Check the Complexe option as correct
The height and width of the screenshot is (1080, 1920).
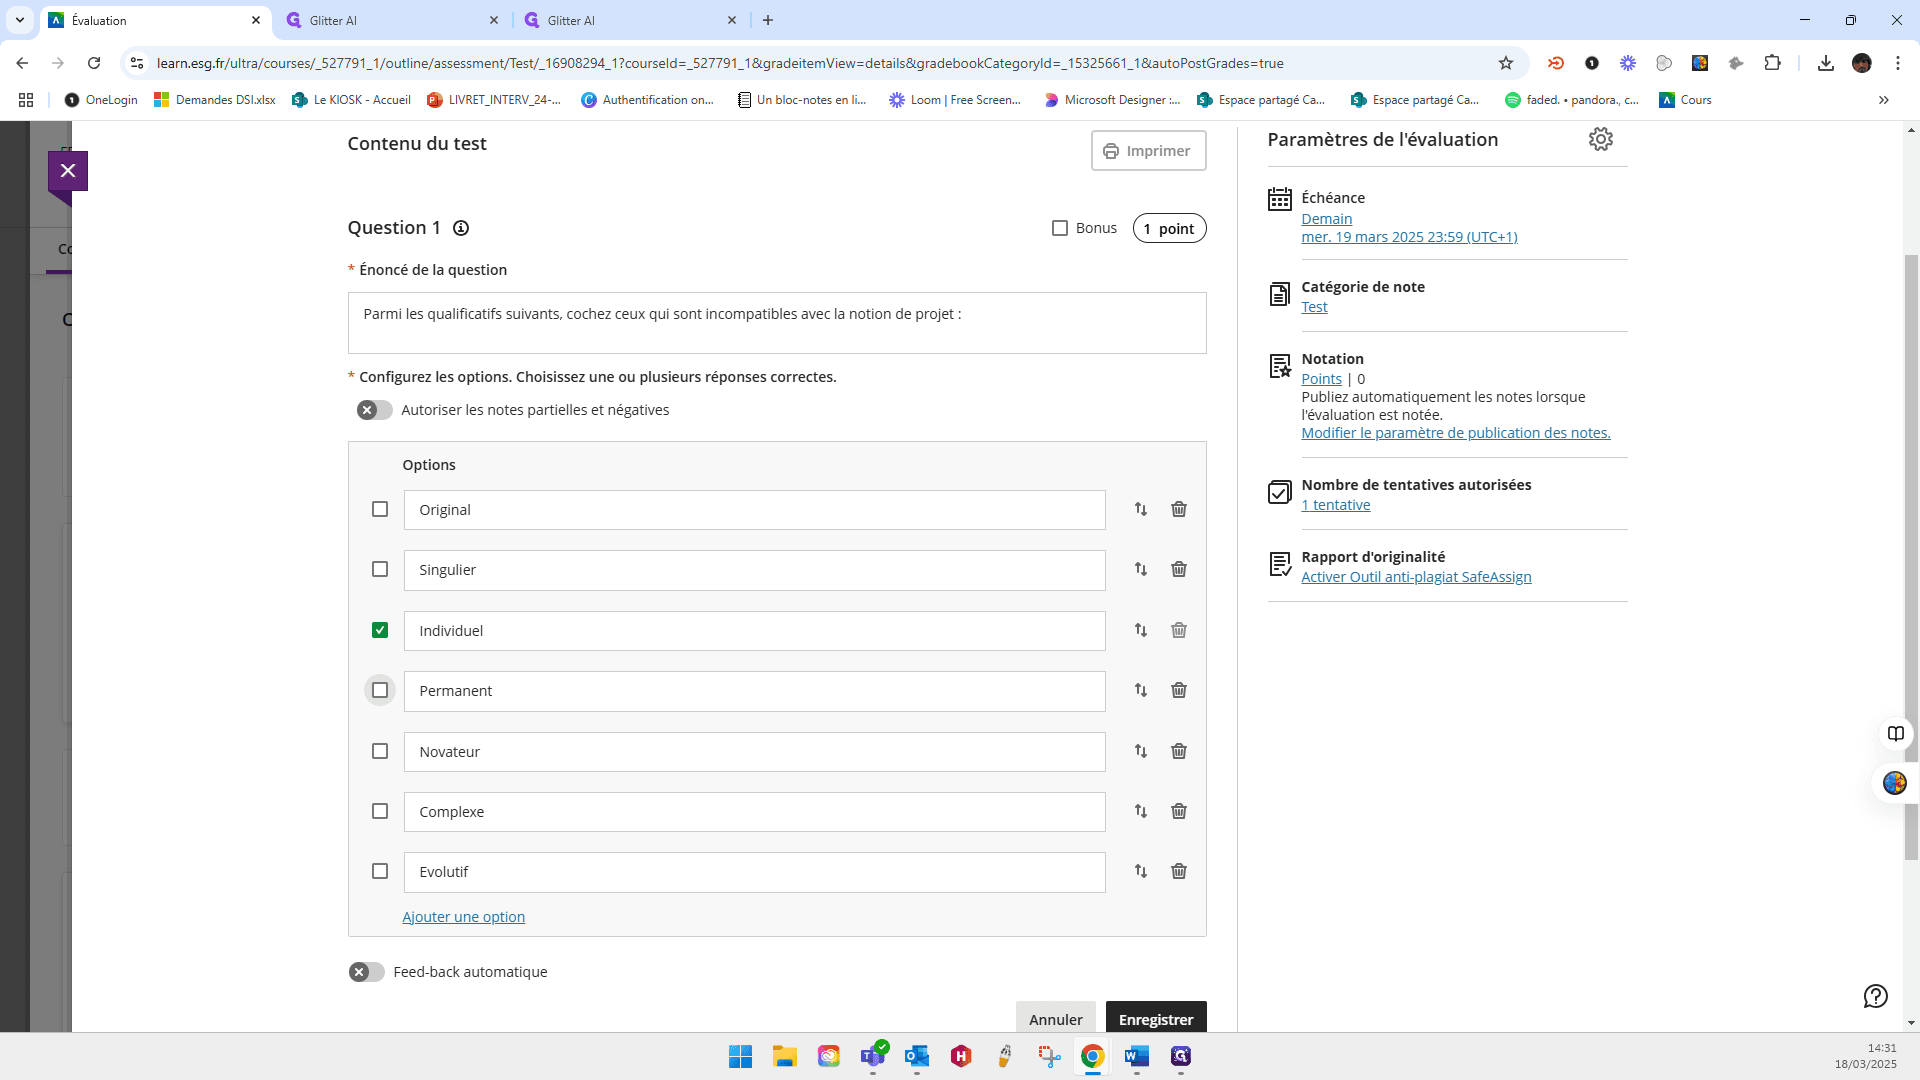click(x=380, y=811)
